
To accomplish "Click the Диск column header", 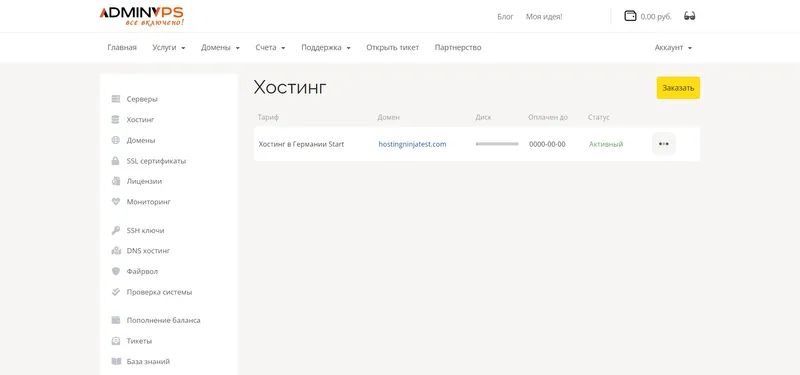I will point(483,117).
